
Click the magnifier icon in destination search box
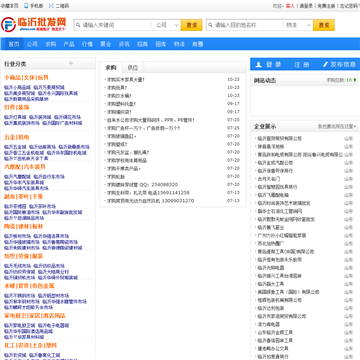pos(210,25)
